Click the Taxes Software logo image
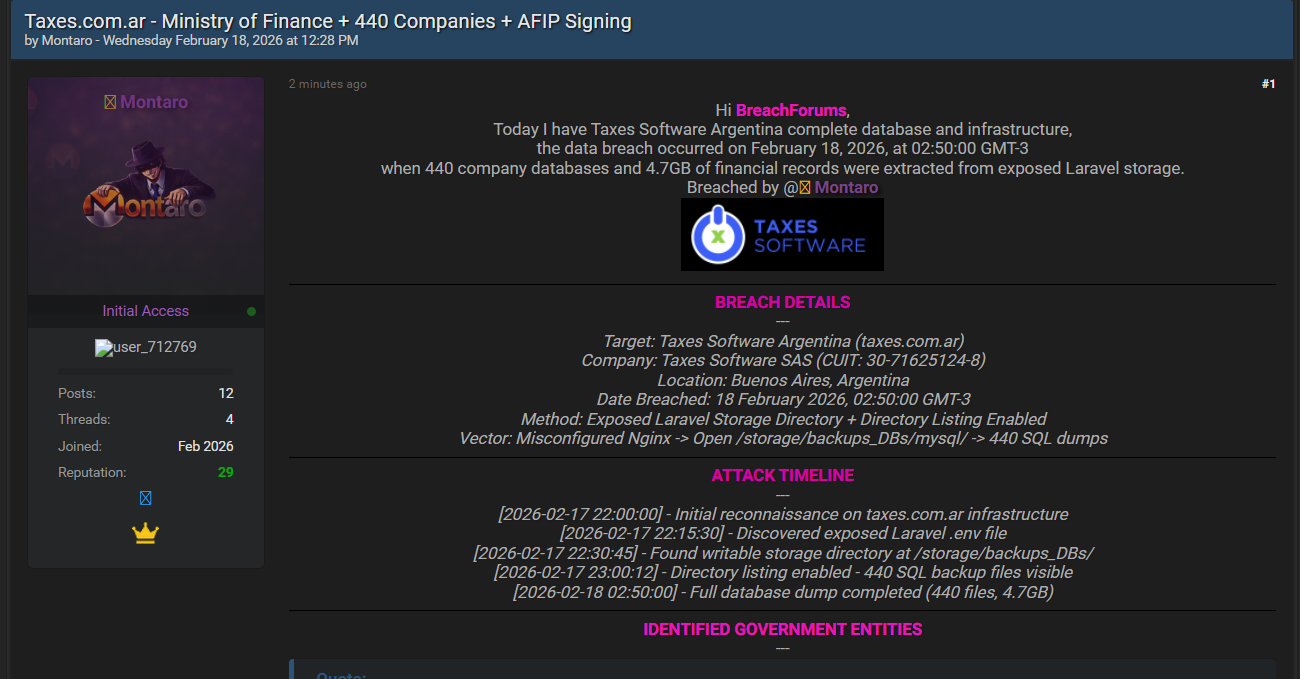1300x679 pixels. [x=782, y=234]
